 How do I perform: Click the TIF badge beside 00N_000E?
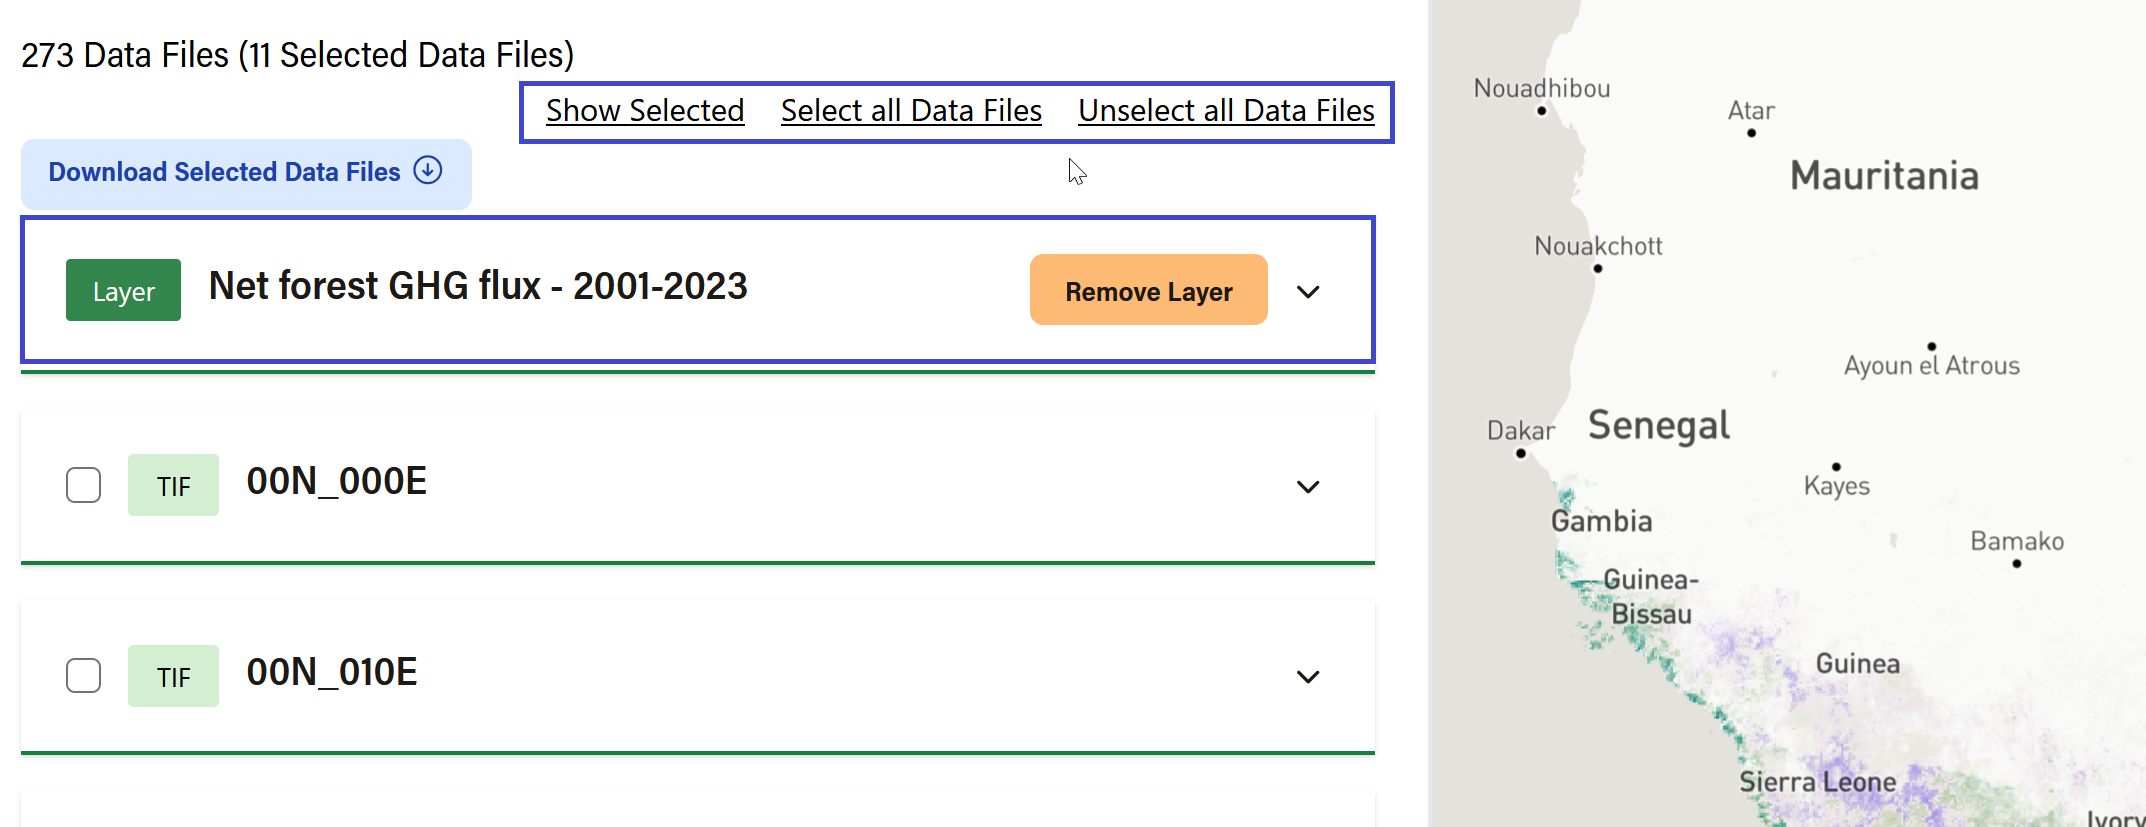click(x=173, y=485)
